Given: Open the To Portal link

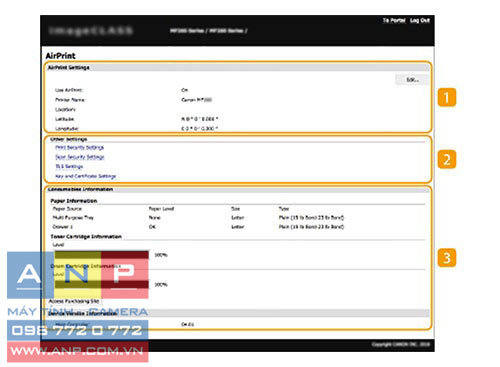Looking at the screenshot, I should (394, 20).
